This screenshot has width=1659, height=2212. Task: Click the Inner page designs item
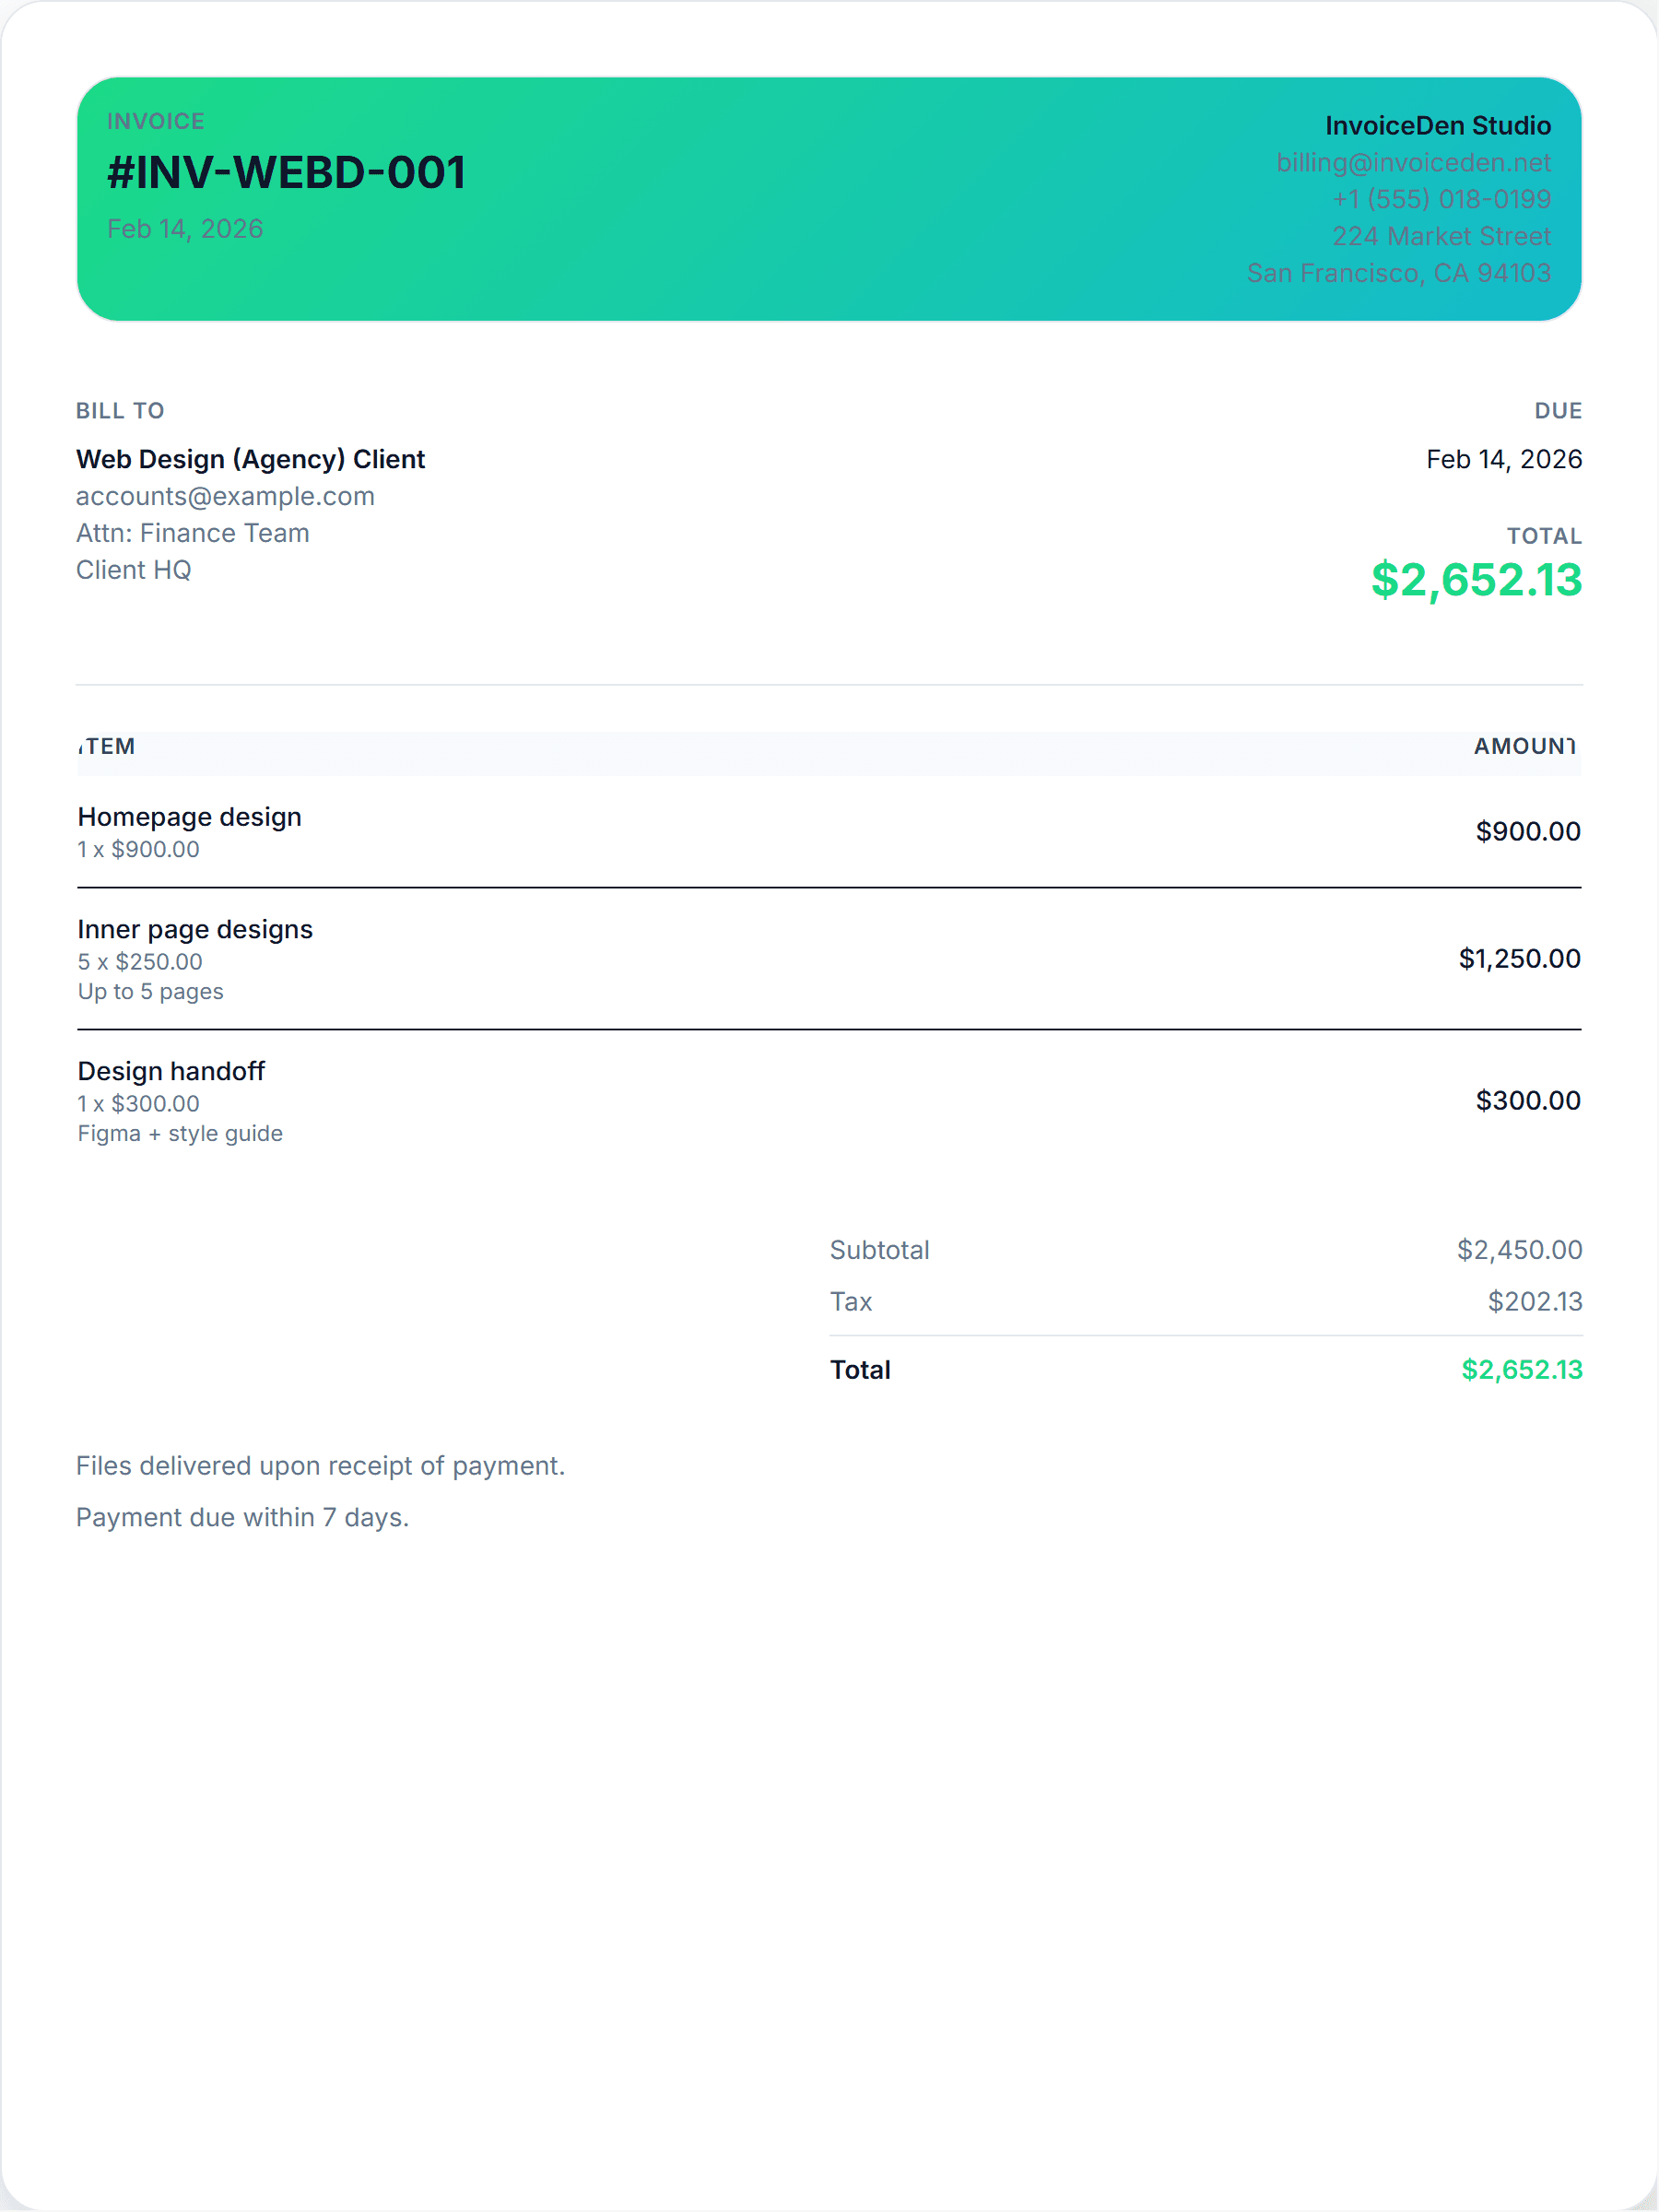tap(195, 929)
